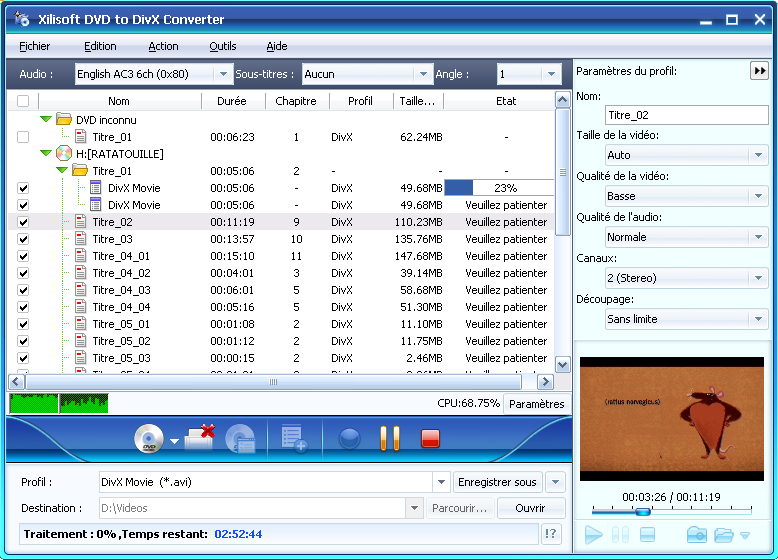The image size is (778, 560).
Task: Click the 23% conversion progress bar
Action: (x=499, y=187)
